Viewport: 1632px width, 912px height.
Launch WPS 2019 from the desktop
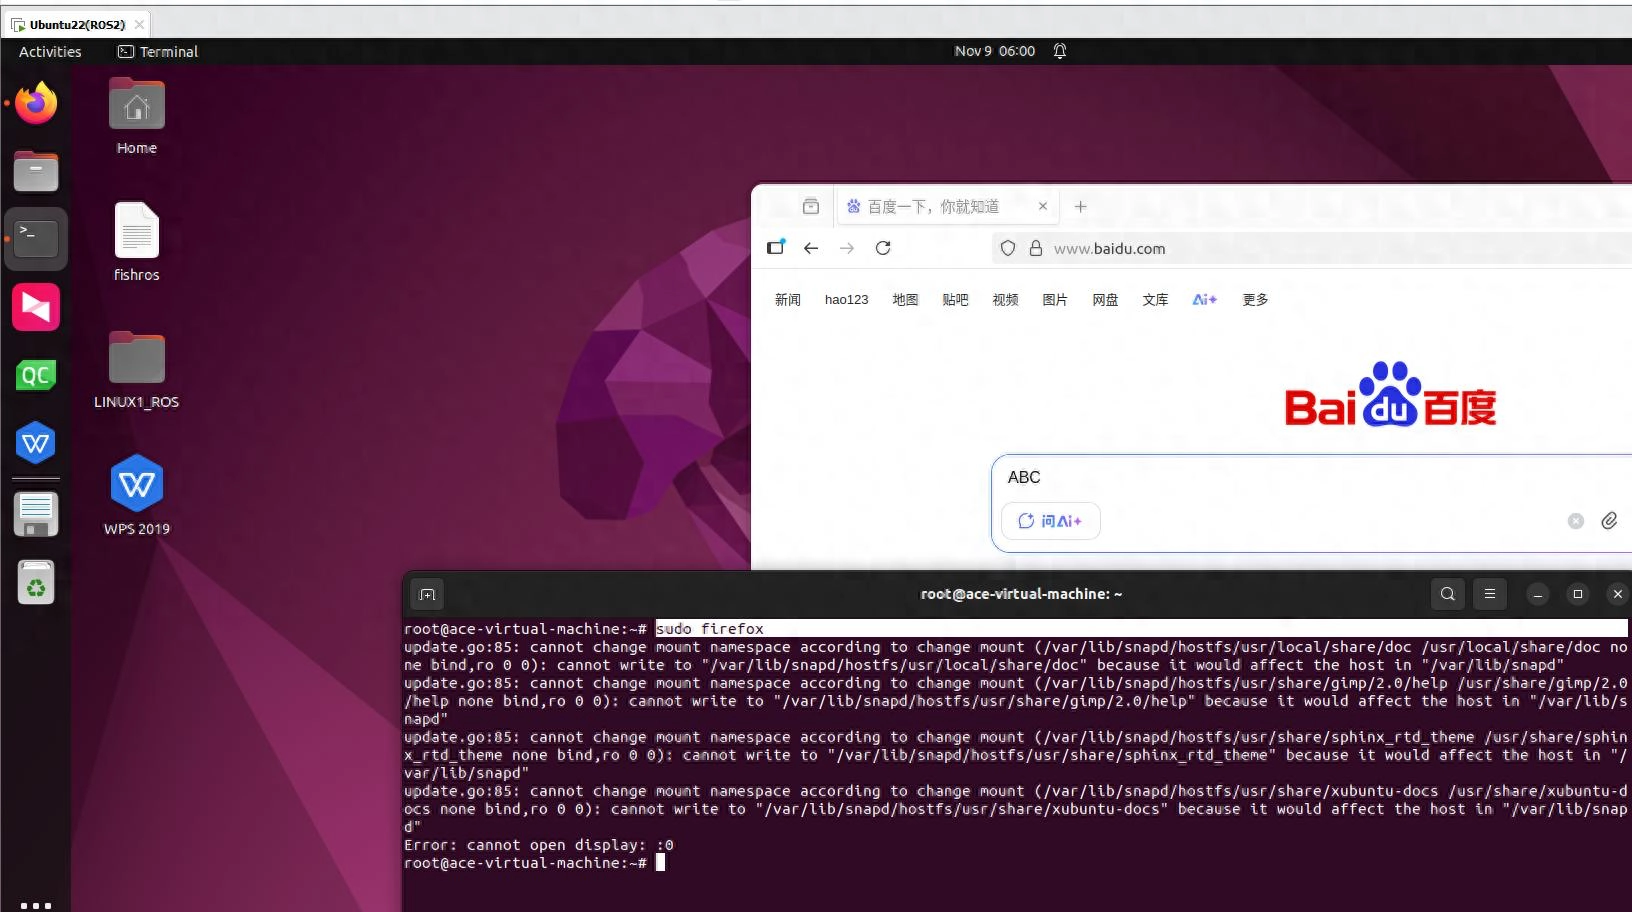[x=136, y=485]
